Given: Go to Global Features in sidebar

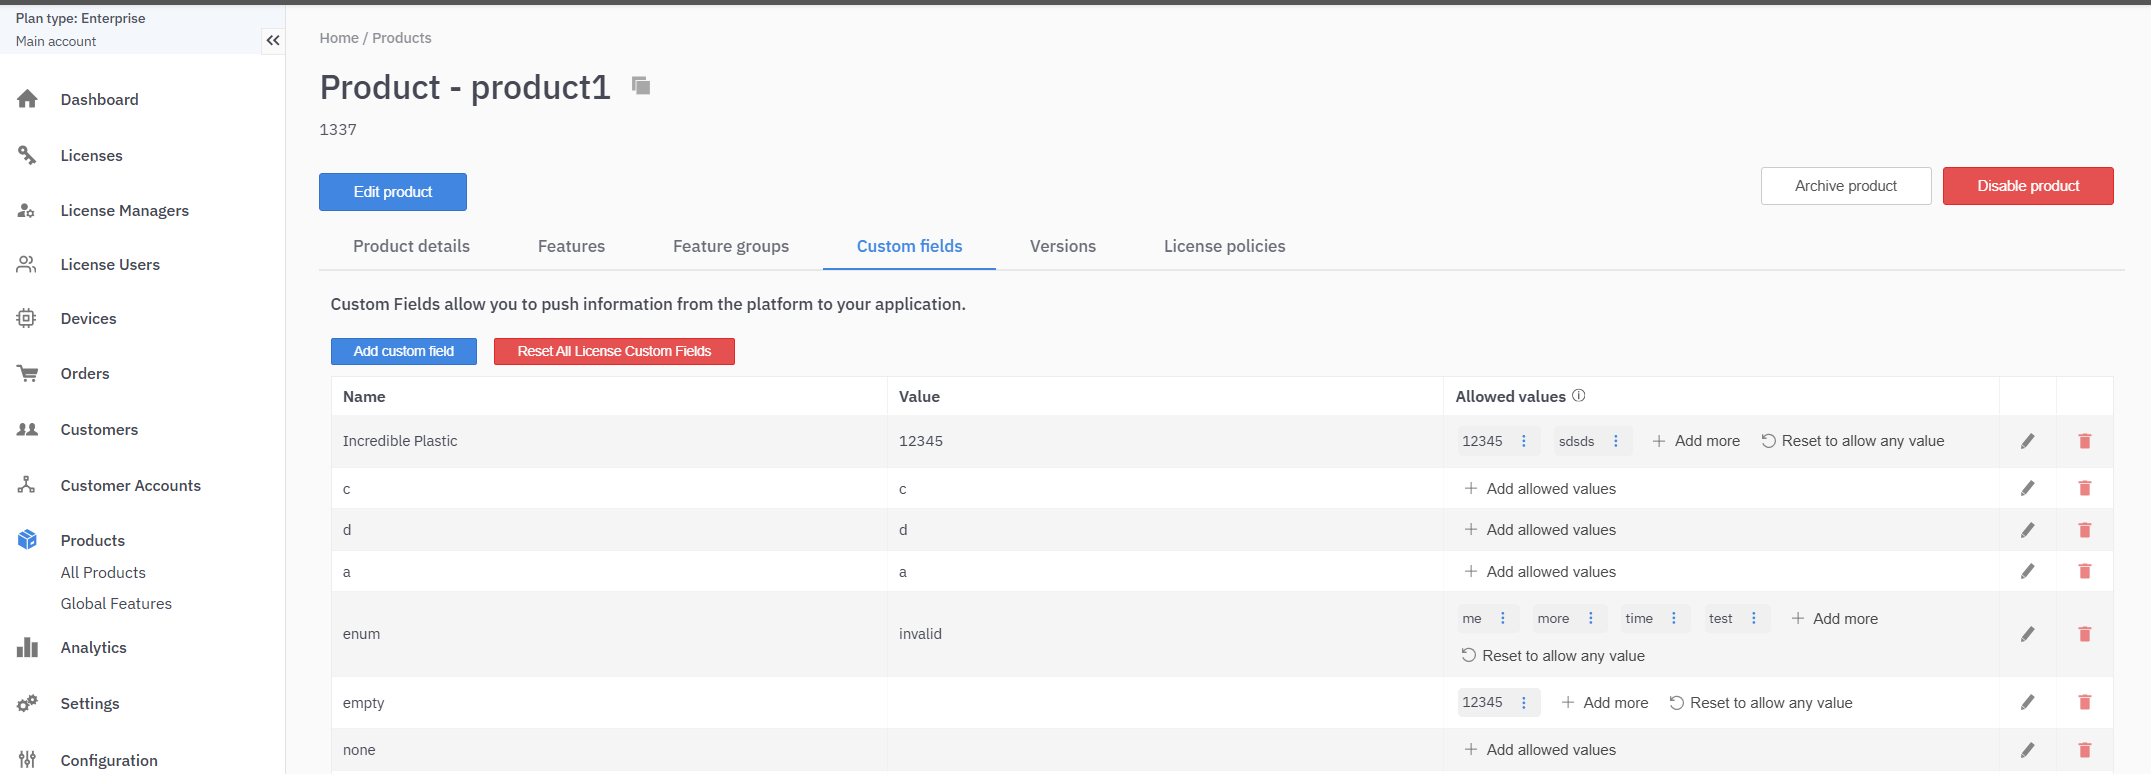Looking at the screenshot, I should click(x=116, y=604).
